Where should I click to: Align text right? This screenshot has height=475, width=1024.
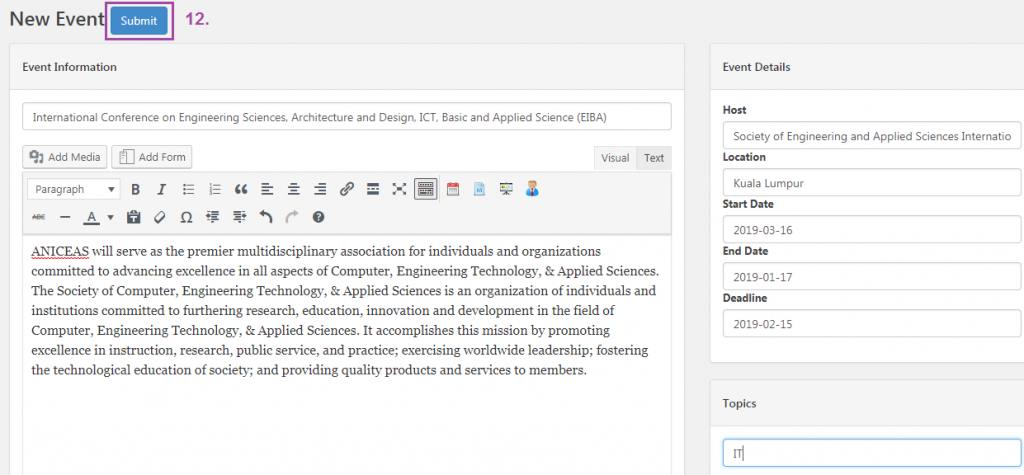click(320, 189)
